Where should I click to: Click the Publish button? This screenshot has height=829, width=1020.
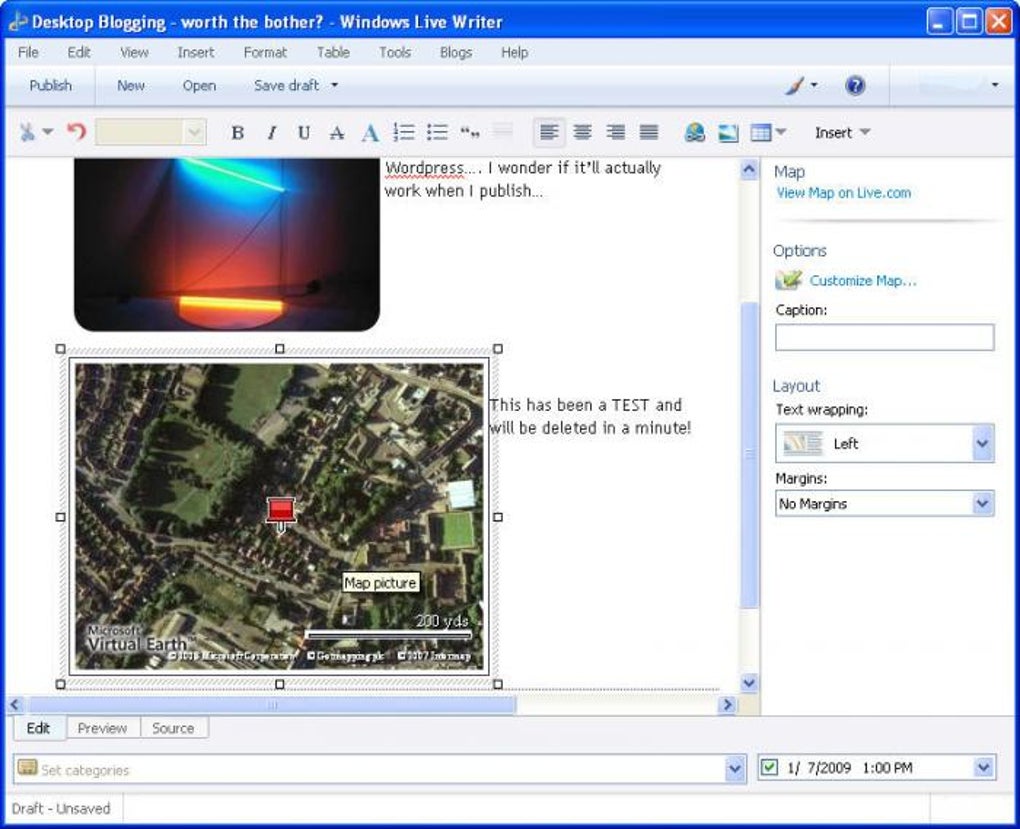50,85
